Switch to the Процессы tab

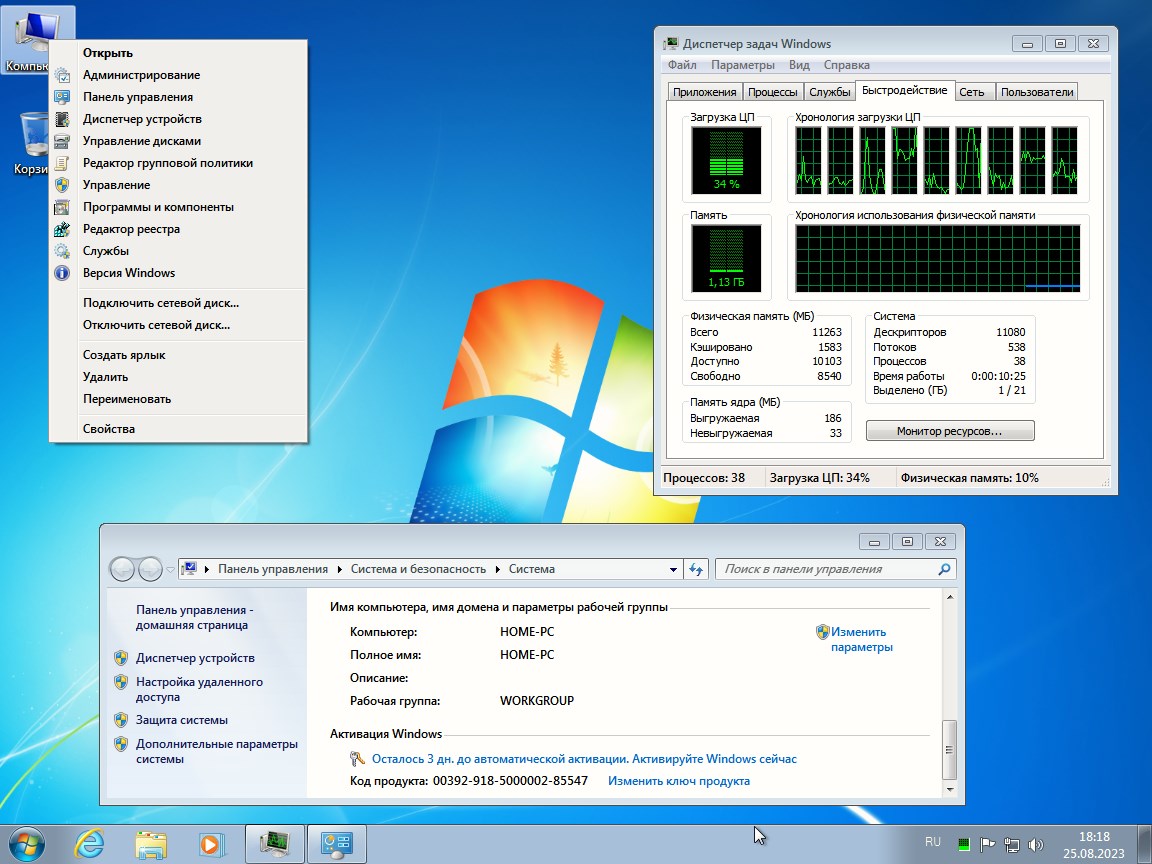pos(772,92)
